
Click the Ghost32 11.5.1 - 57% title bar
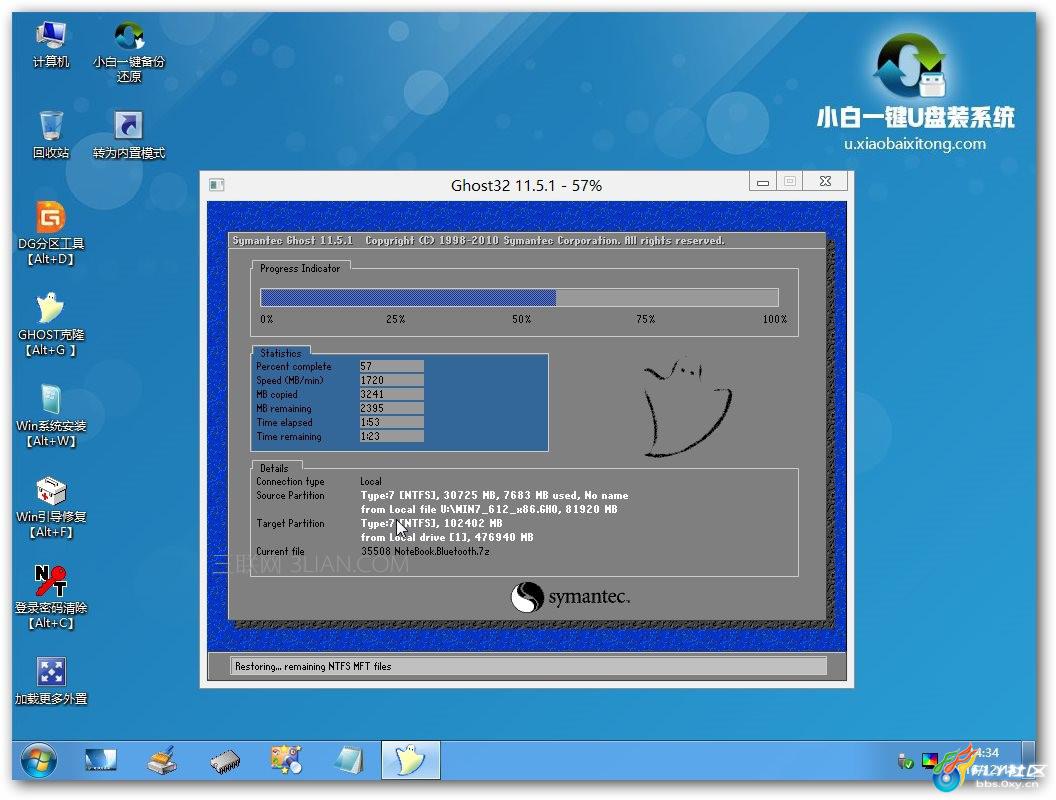pos(526,185)
